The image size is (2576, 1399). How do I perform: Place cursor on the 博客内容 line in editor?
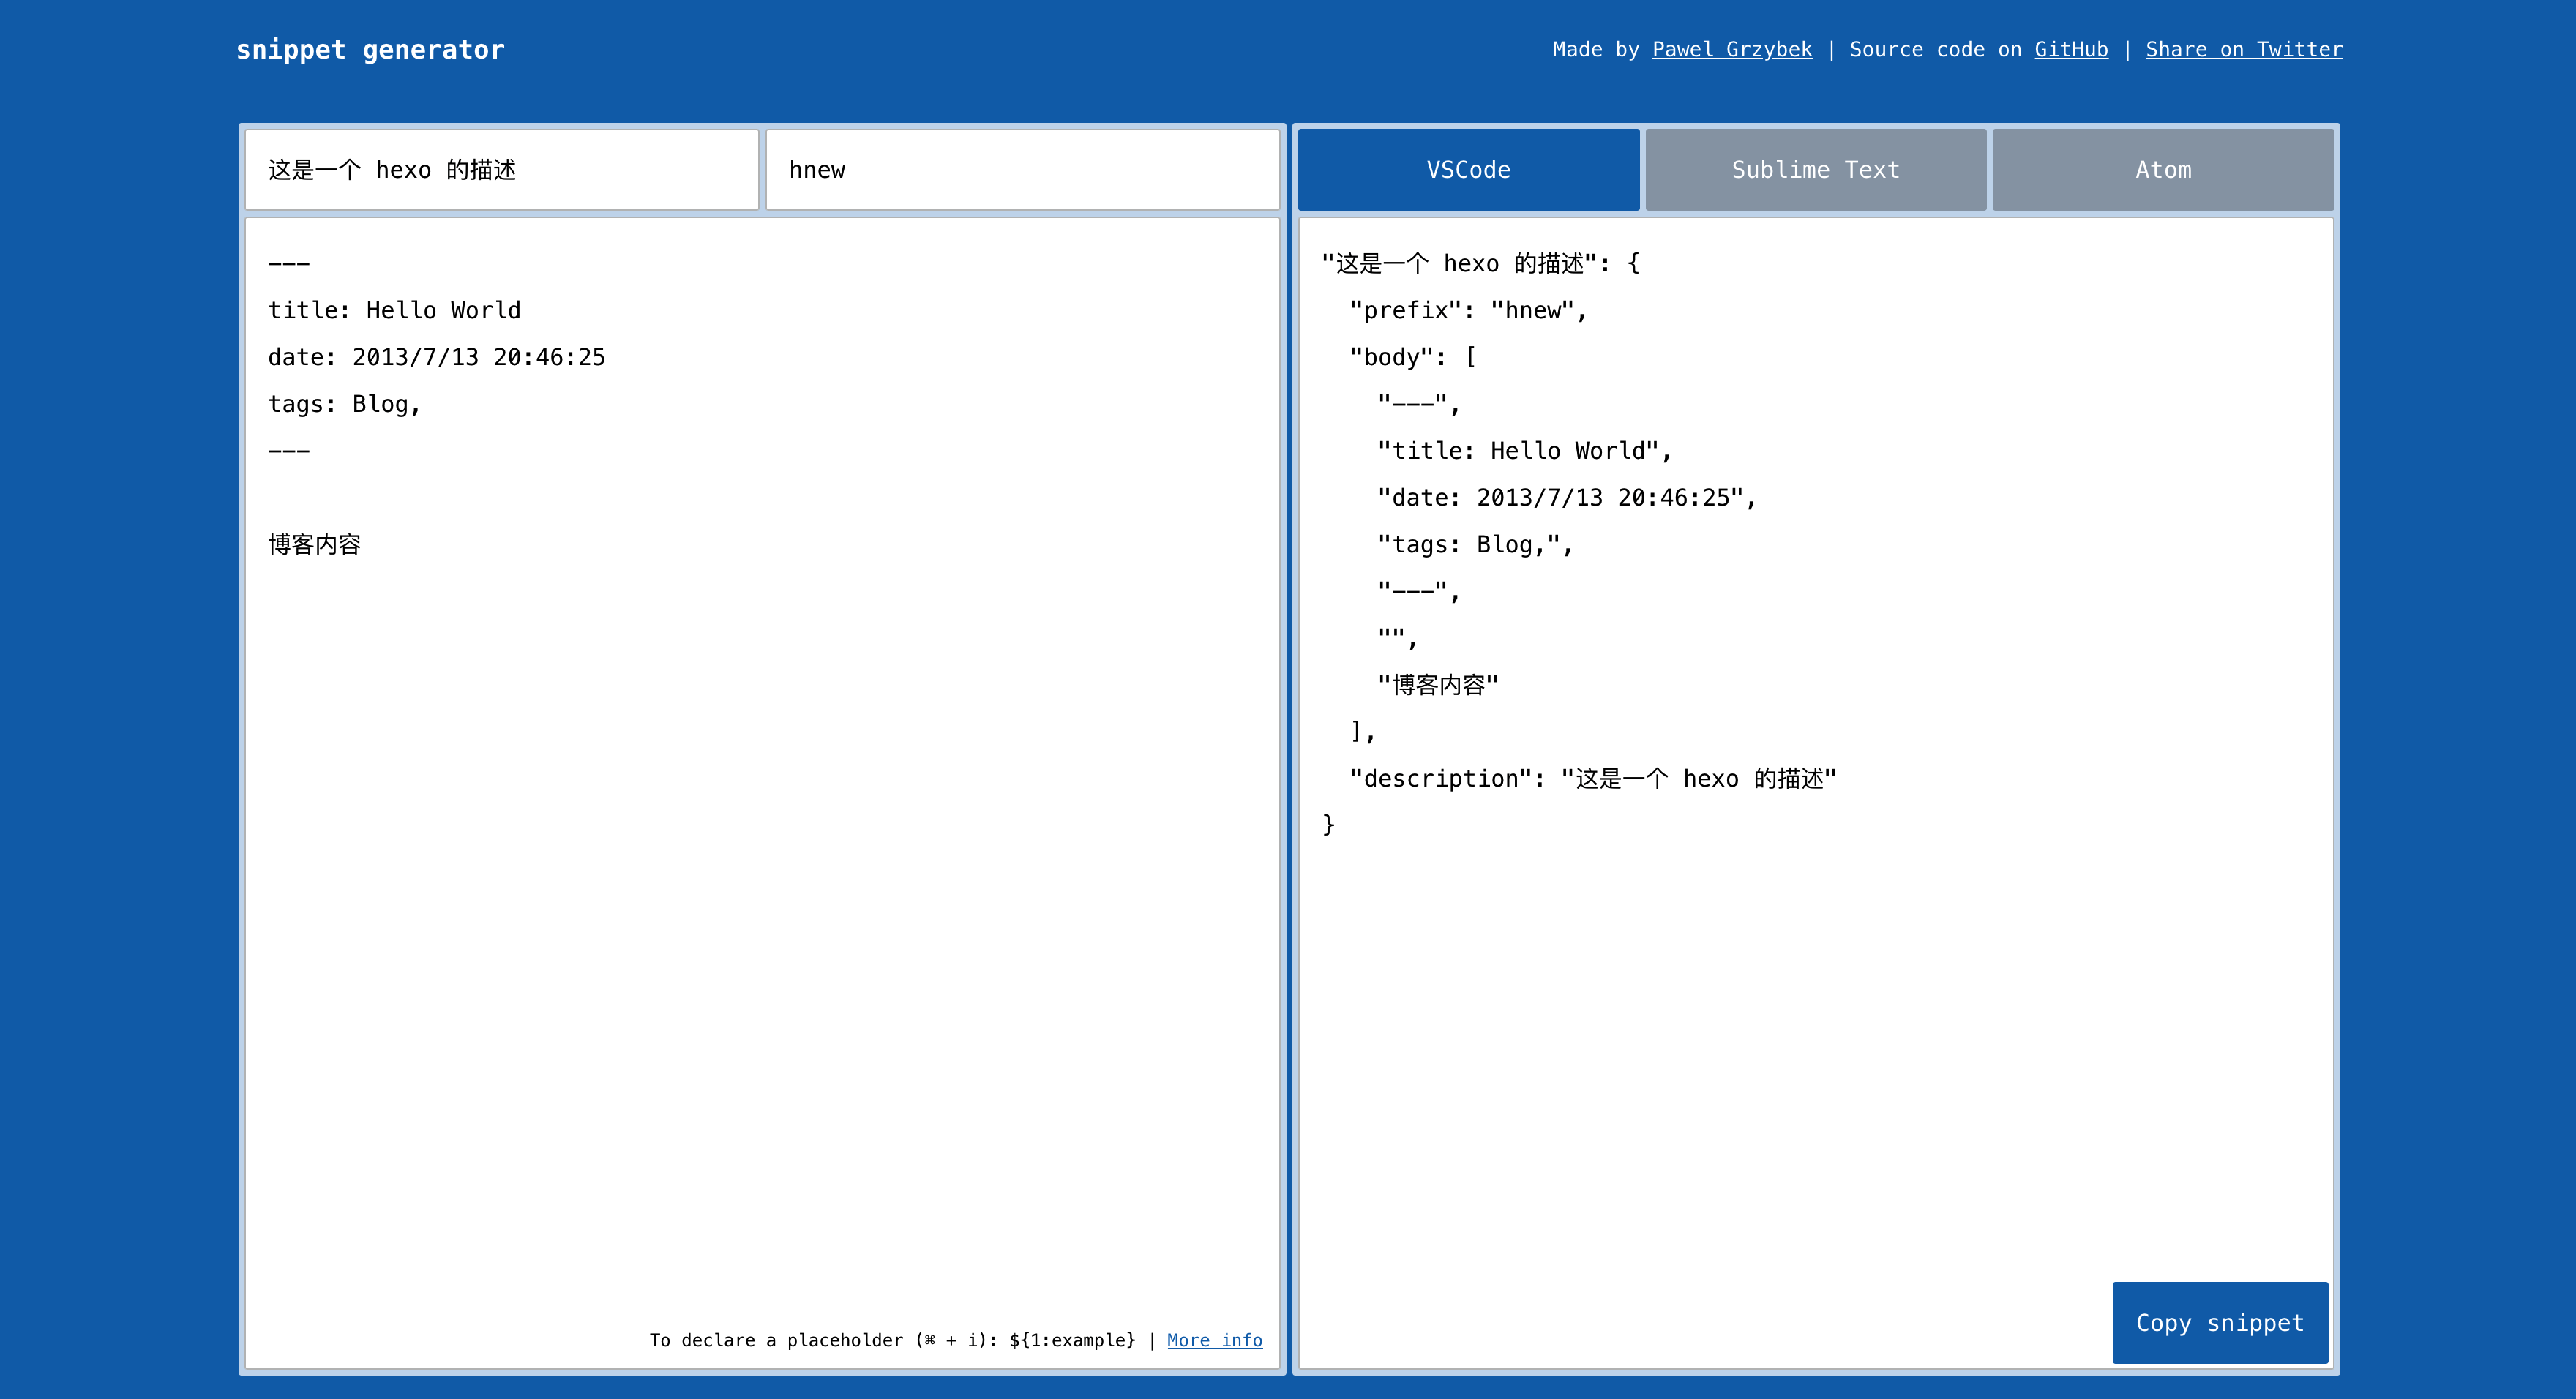(x=314, y=544)
